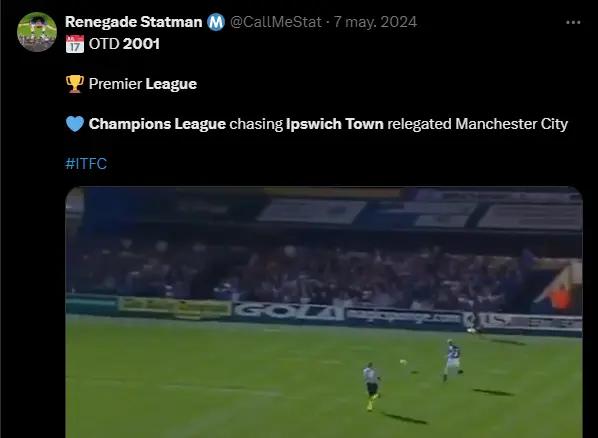The image size is (598, 438).
Task: Play the embedded football match video
Action: click(324, 312)
